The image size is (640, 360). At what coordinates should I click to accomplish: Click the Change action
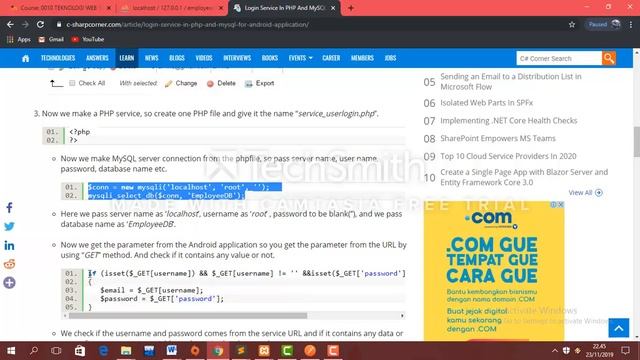click(181, 83)
